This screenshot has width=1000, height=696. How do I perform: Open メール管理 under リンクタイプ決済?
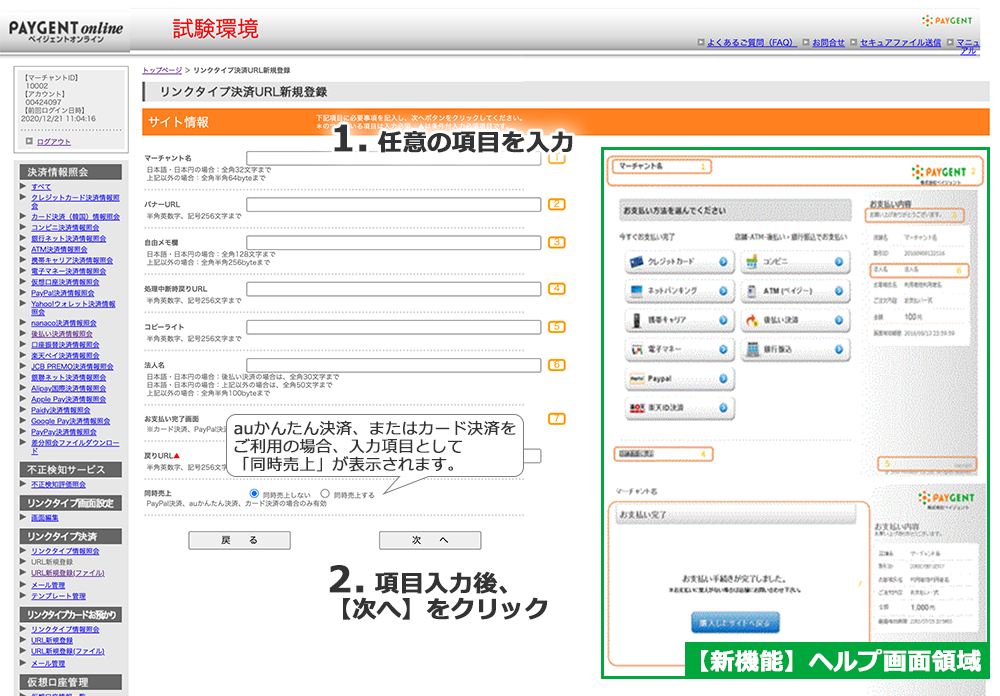click(48, 585)
